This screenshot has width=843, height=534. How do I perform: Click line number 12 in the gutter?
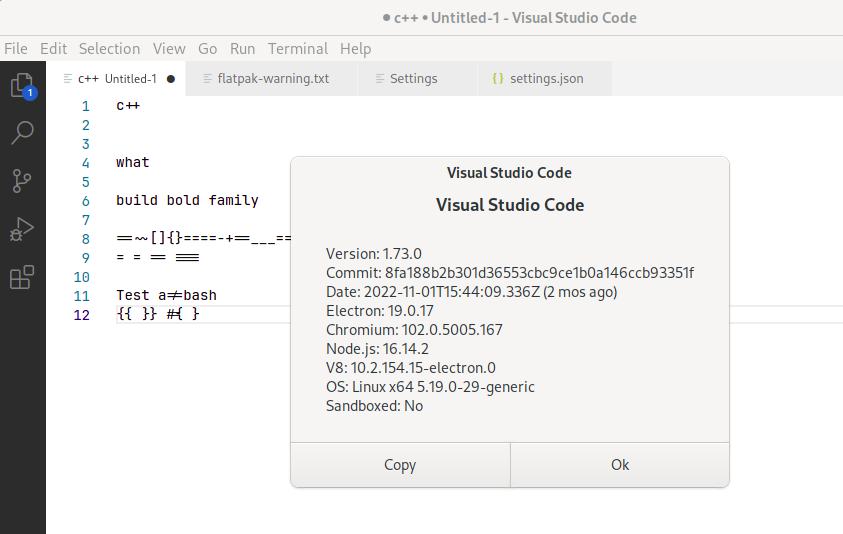point(82,315)
